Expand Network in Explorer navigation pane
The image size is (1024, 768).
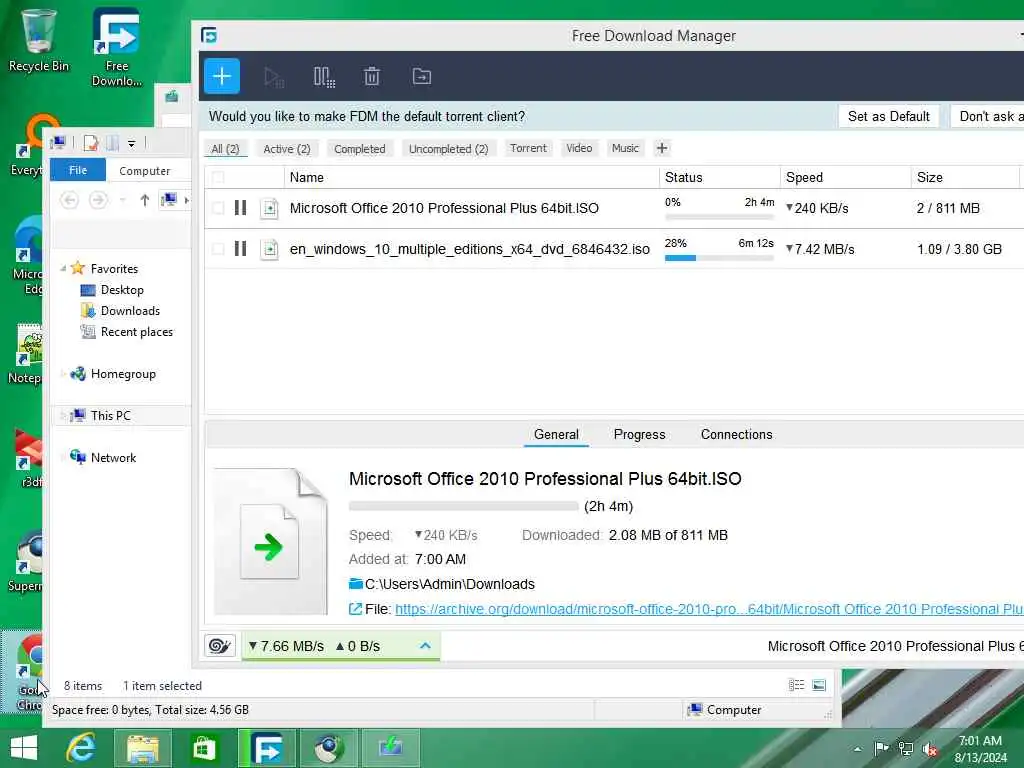pos(63,457)
